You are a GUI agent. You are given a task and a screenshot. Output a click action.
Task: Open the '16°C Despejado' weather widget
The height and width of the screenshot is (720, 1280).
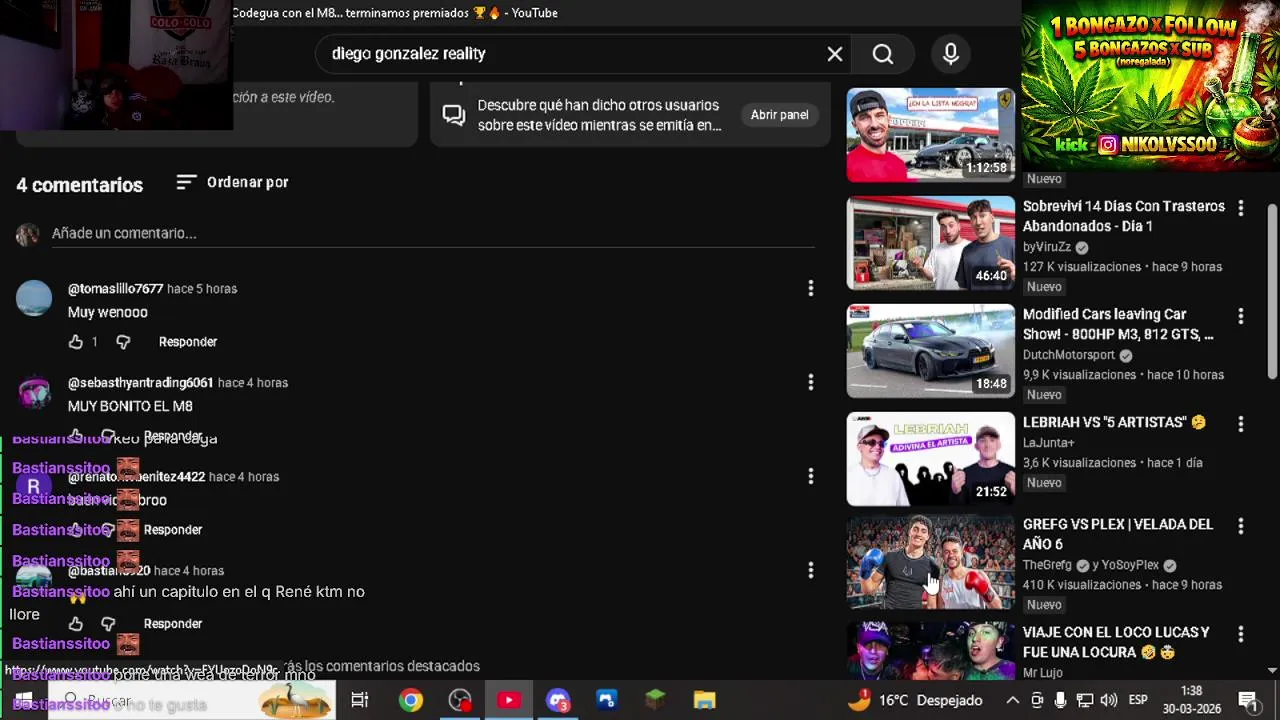pyautogui.click(x=914, y=700)
